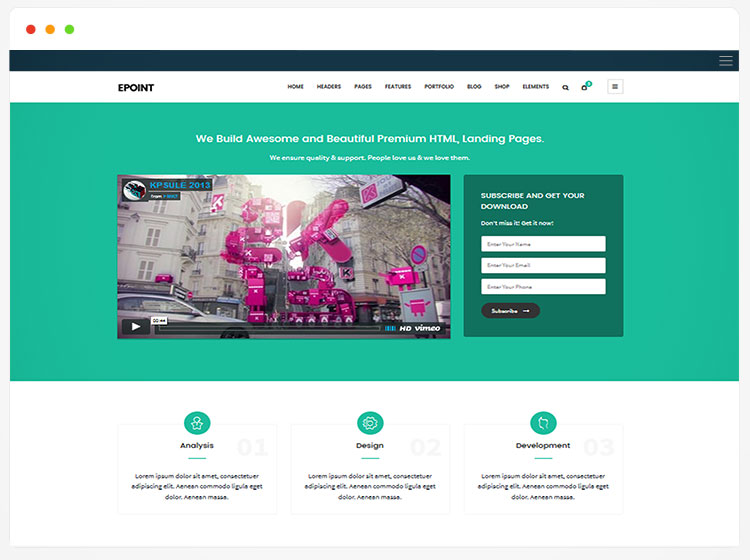Open the shopping cart icon
Viewport: 750px width, 560px height.
[x=585, y=87]
